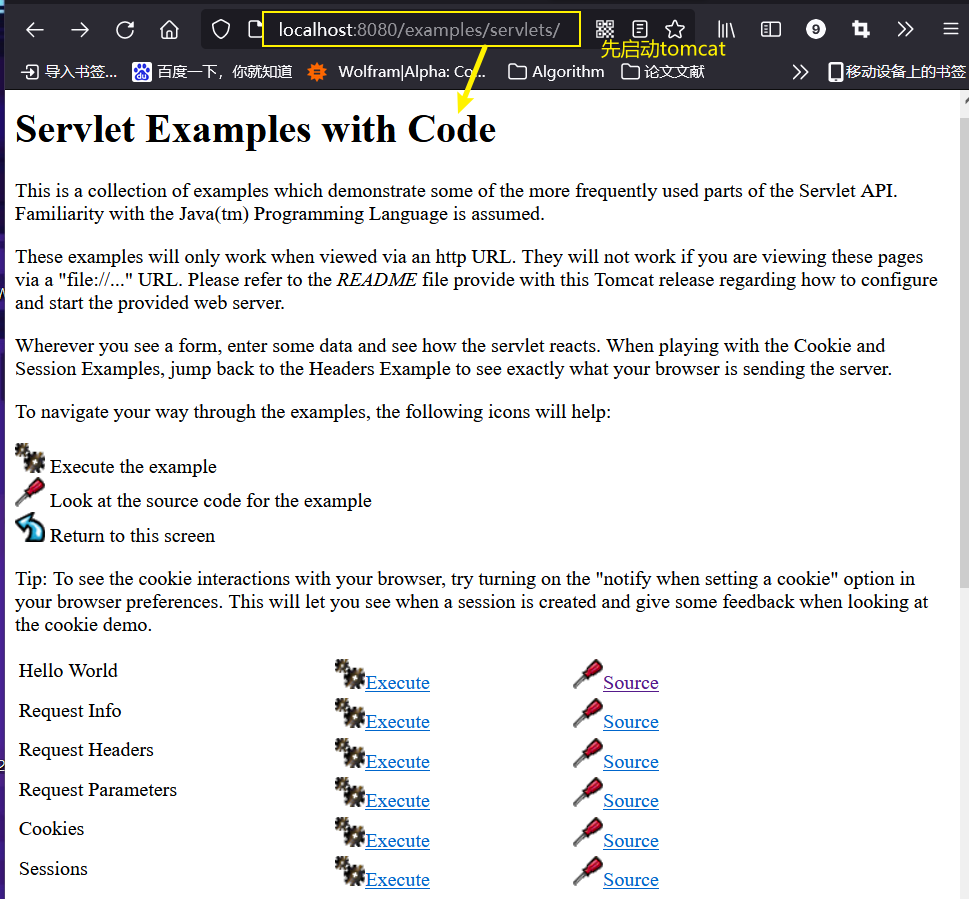Viewport: 969px width, 899px height.
Task: Click gears icon in Request Headers row
Action: pos(350,753)
